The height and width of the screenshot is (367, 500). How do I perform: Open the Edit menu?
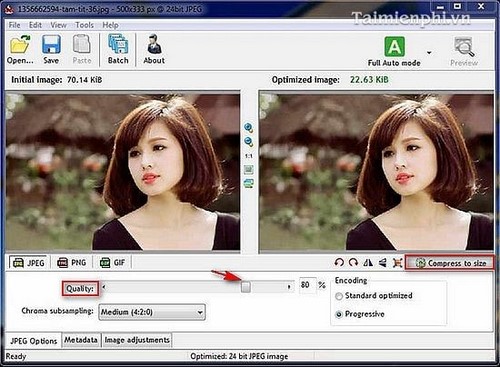pyautogui.click(x=35, y=25)
